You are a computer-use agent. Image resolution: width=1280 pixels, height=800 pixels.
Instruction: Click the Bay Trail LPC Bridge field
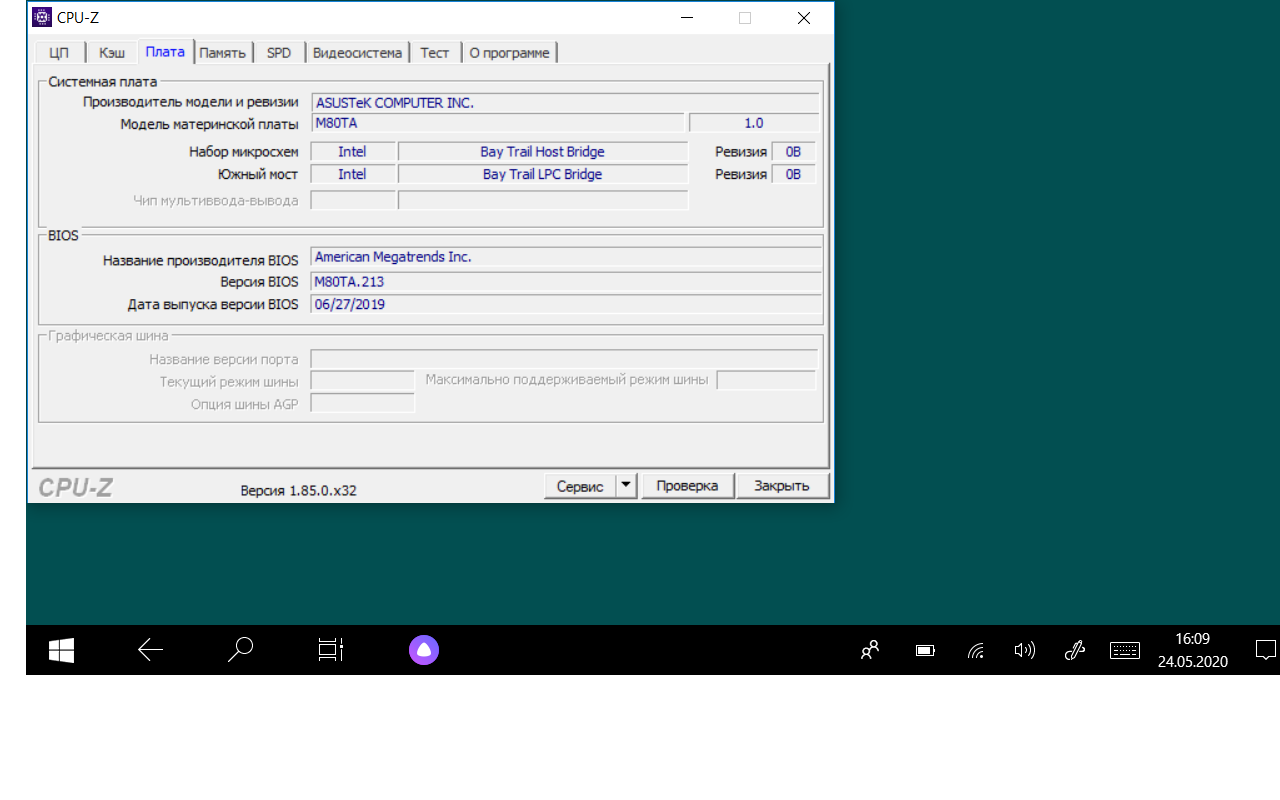click(543, 174)
